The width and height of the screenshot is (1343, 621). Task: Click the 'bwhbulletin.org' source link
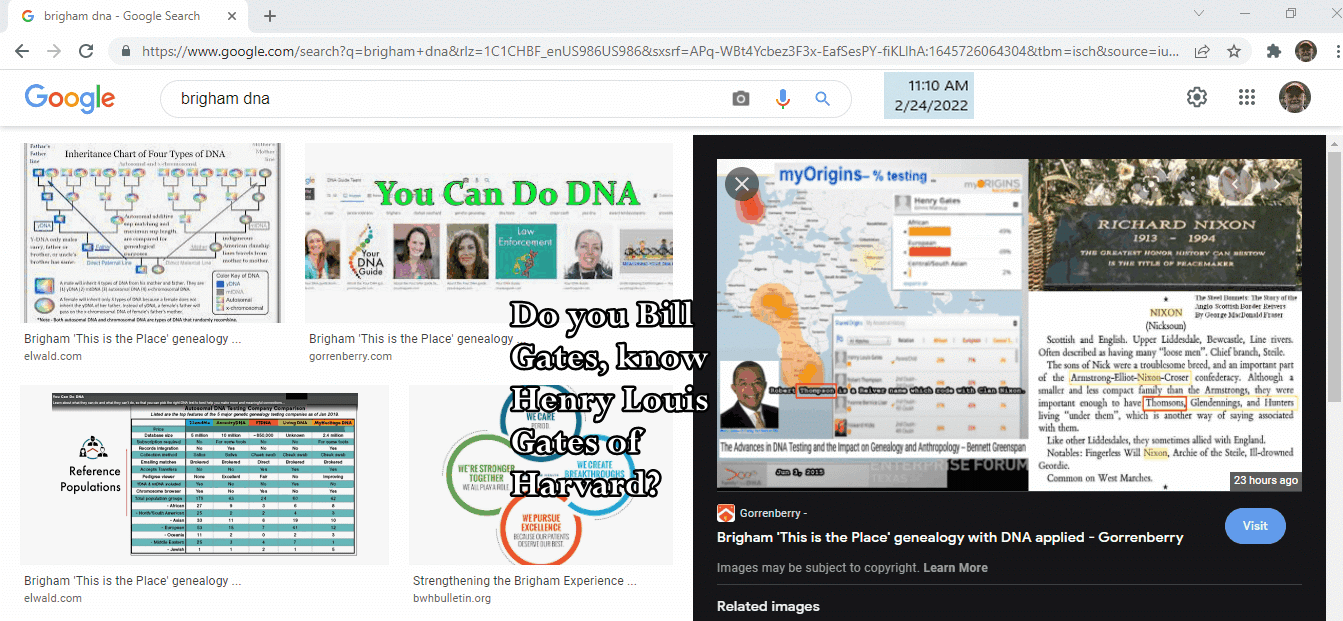point(452,598)
